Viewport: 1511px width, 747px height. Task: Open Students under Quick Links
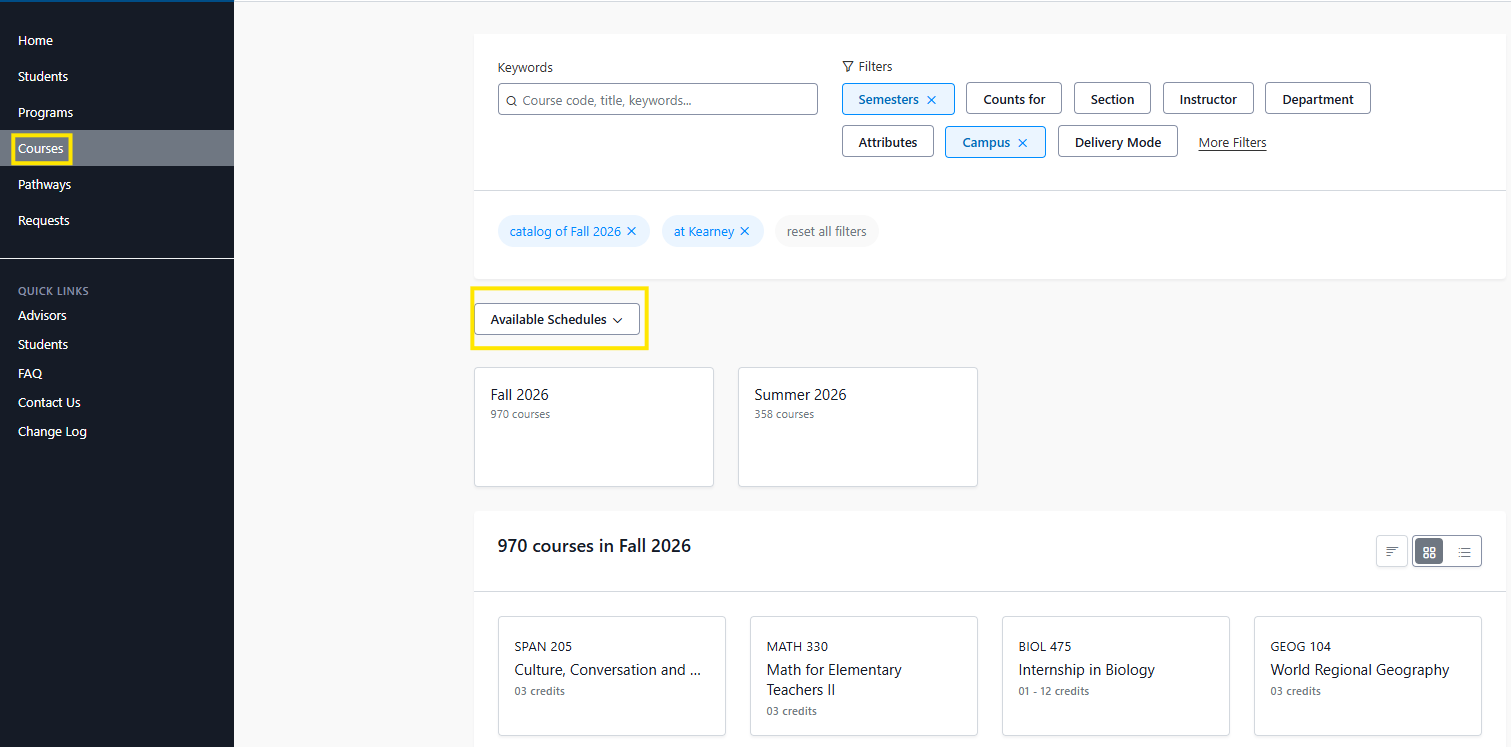point(43,345)
